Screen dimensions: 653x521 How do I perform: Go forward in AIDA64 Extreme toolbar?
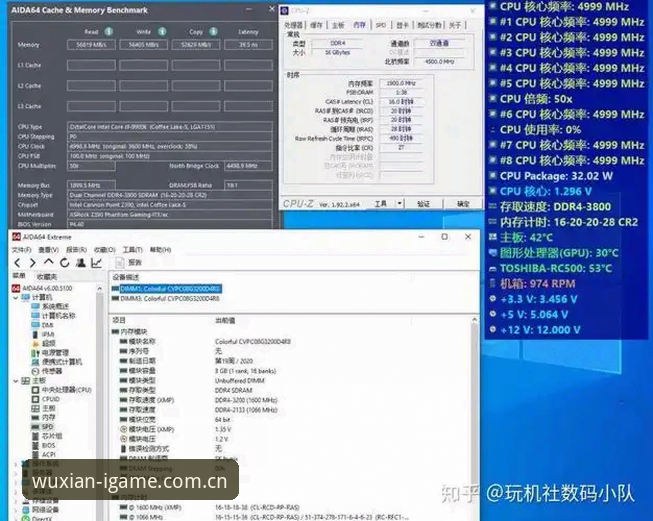pyautogui.click(x=33, y=263)
